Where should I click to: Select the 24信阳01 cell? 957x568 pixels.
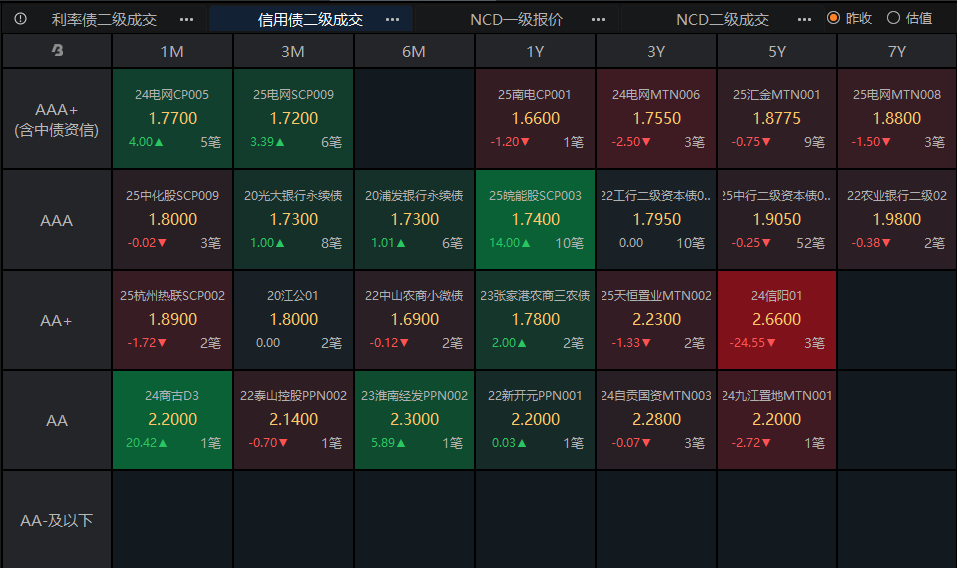pos(777,320)
